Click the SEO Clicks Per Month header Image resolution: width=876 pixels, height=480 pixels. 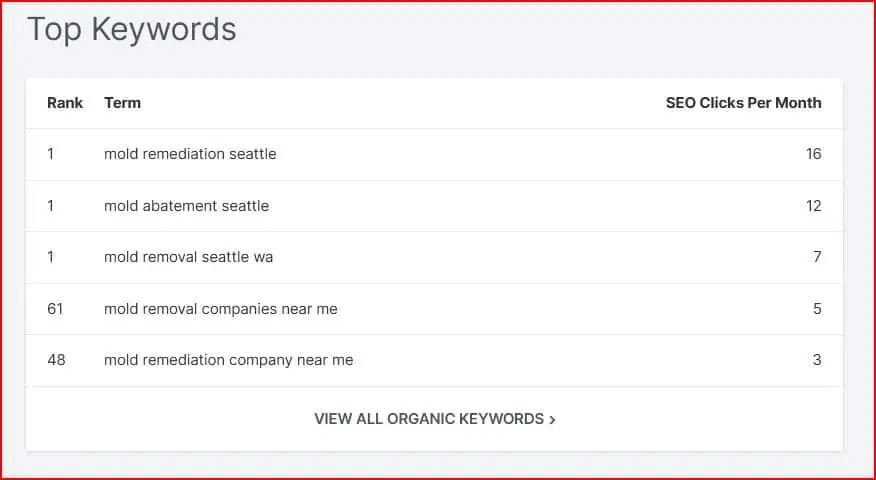click(743, 103)
